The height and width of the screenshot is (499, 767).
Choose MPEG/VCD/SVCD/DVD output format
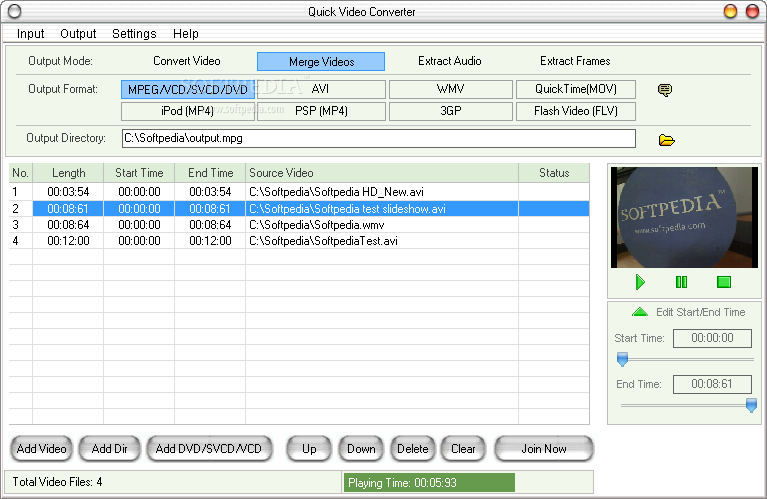187,90
